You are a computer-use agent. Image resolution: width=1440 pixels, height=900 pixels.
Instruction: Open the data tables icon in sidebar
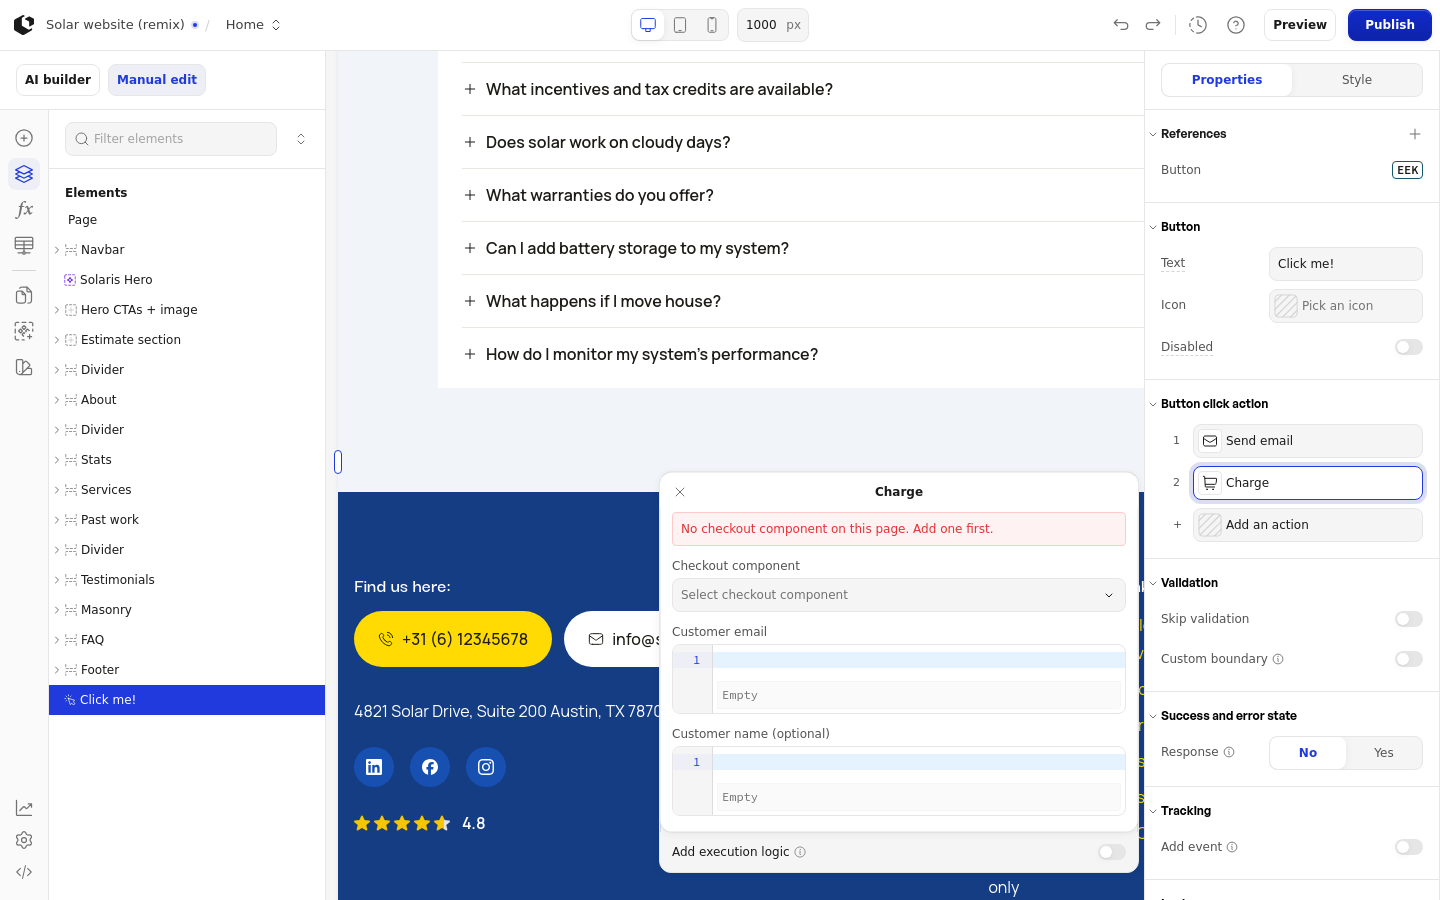click(x=24, y=246)
